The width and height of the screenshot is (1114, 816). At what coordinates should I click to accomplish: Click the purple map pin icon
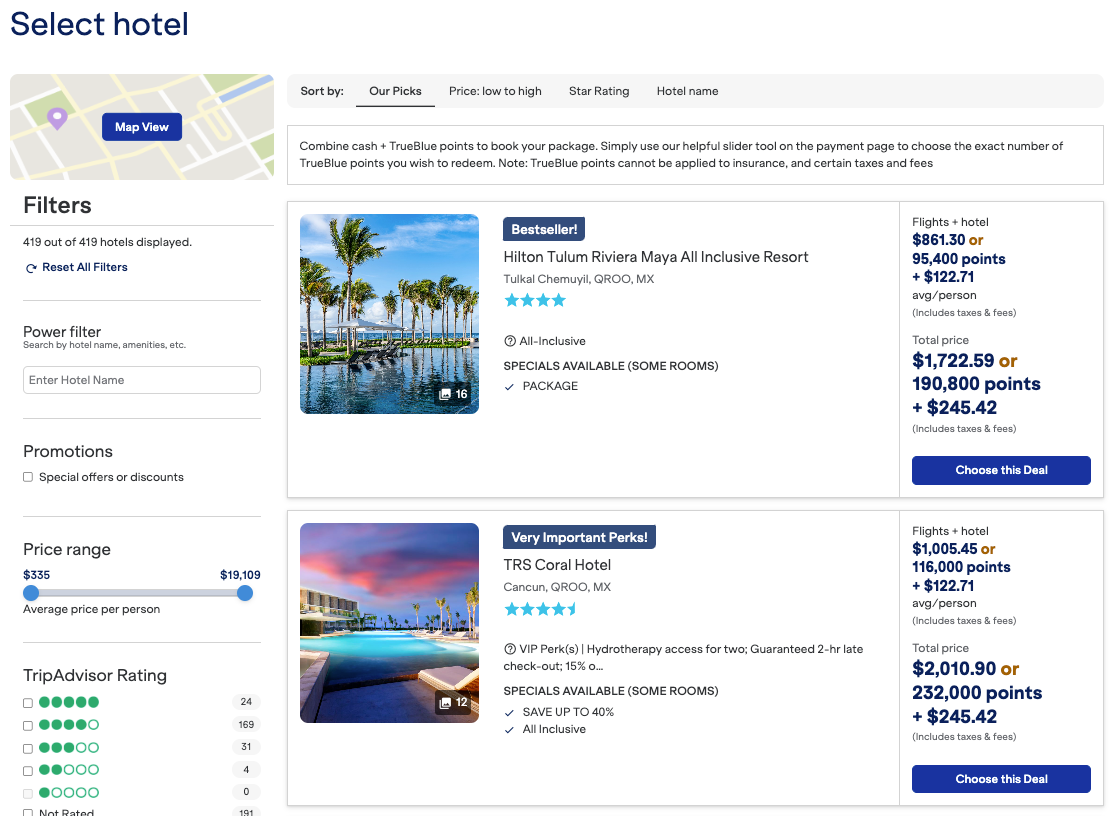point(57,118)
